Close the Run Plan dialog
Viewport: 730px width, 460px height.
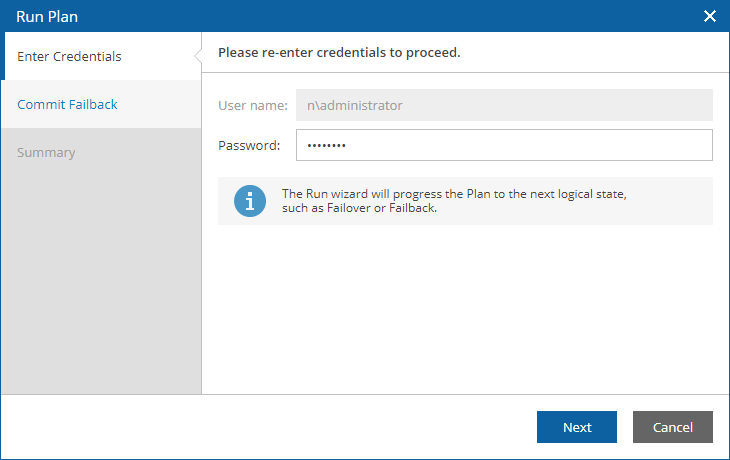coord(710,16)
